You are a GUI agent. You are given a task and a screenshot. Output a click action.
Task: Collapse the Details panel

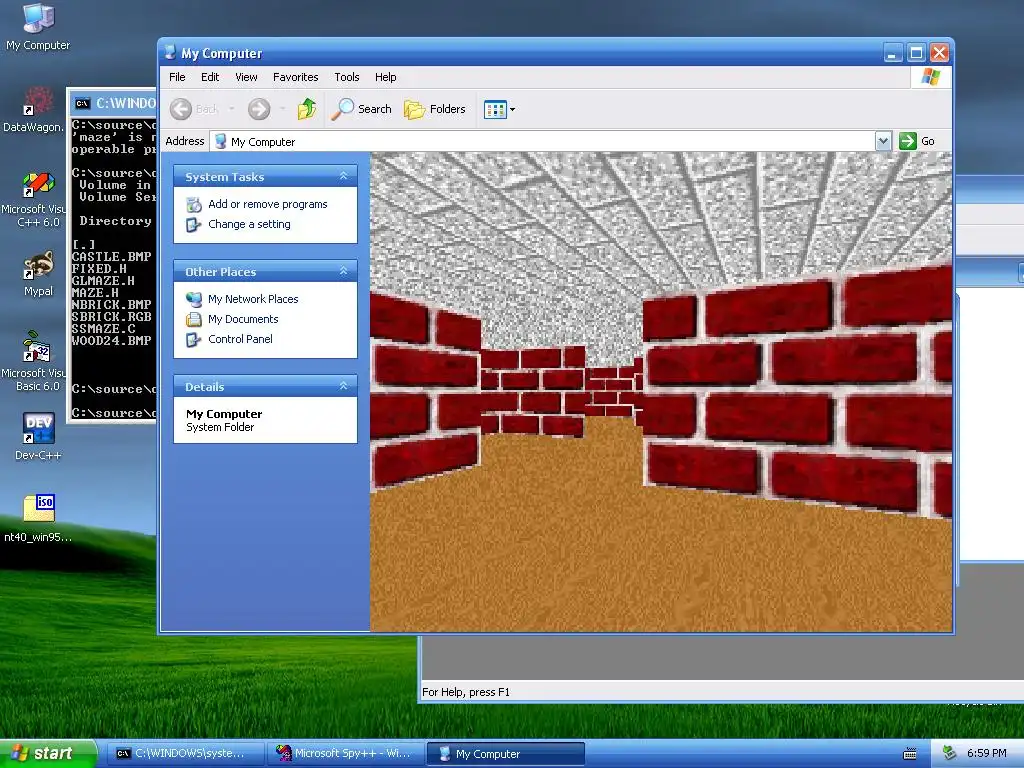coord(343,386)
